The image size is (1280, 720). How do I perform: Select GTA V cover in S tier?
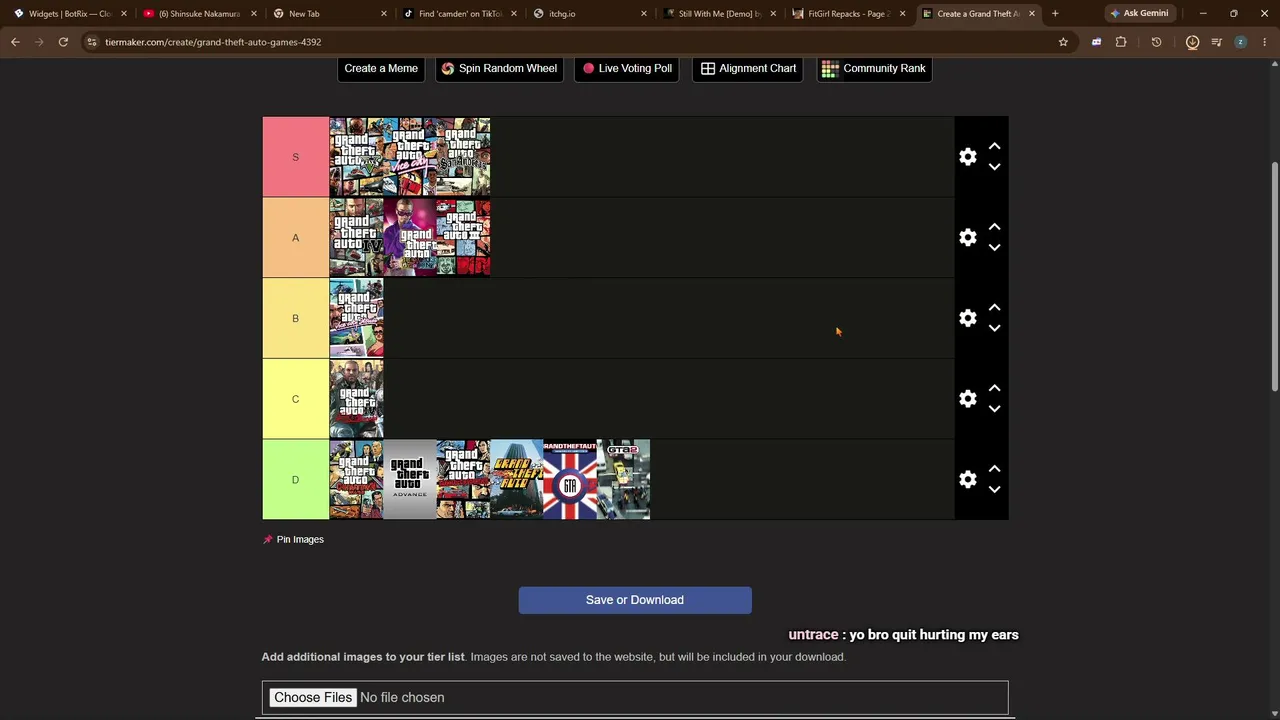coord(356,157)
